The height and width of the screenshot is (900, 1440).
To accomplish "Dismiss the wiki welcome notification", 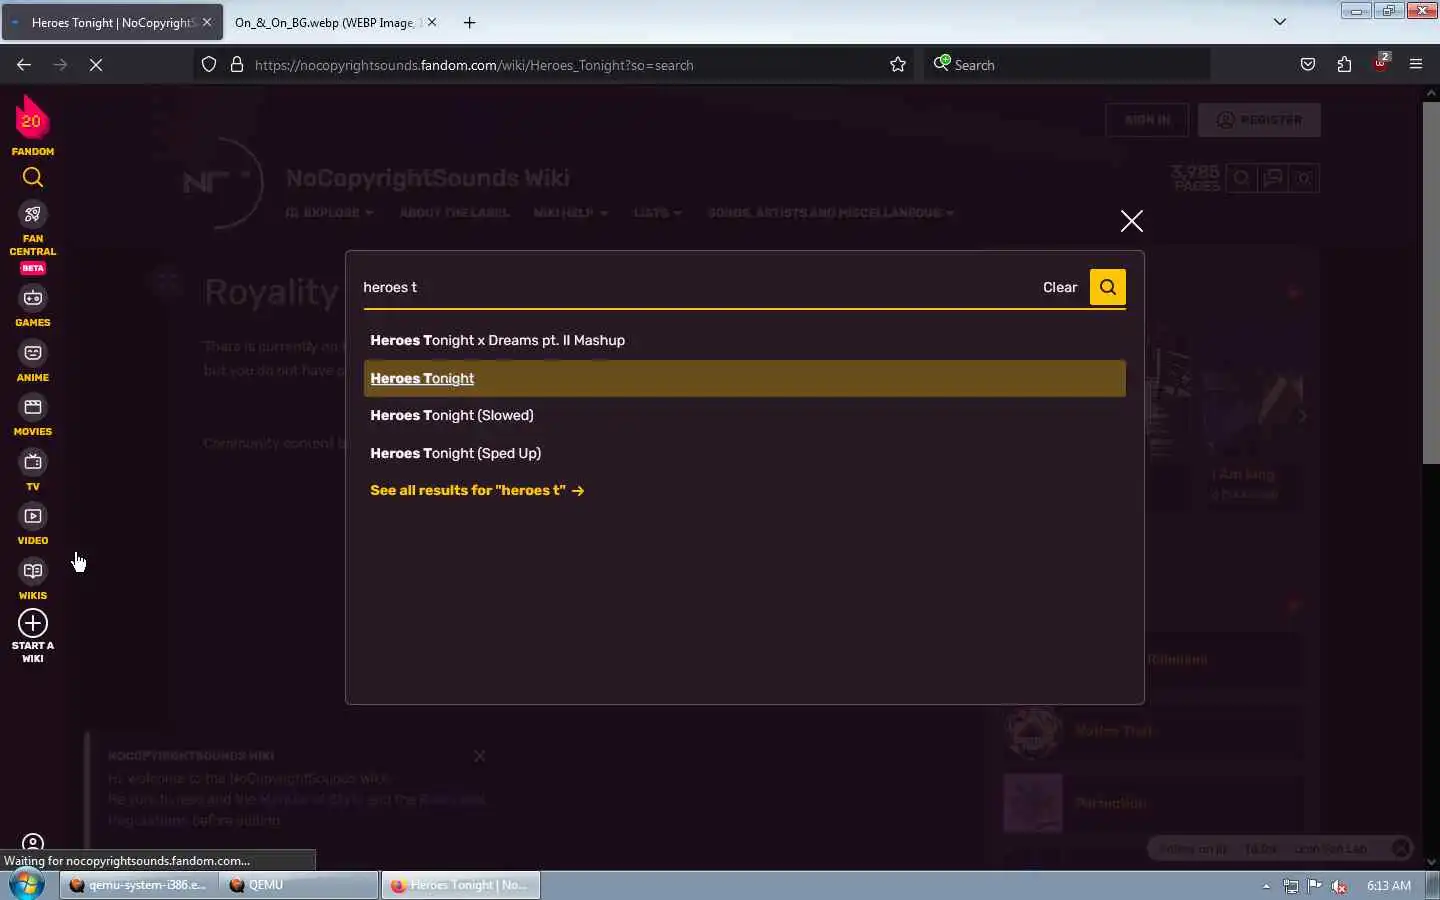I will pos(480,756).
